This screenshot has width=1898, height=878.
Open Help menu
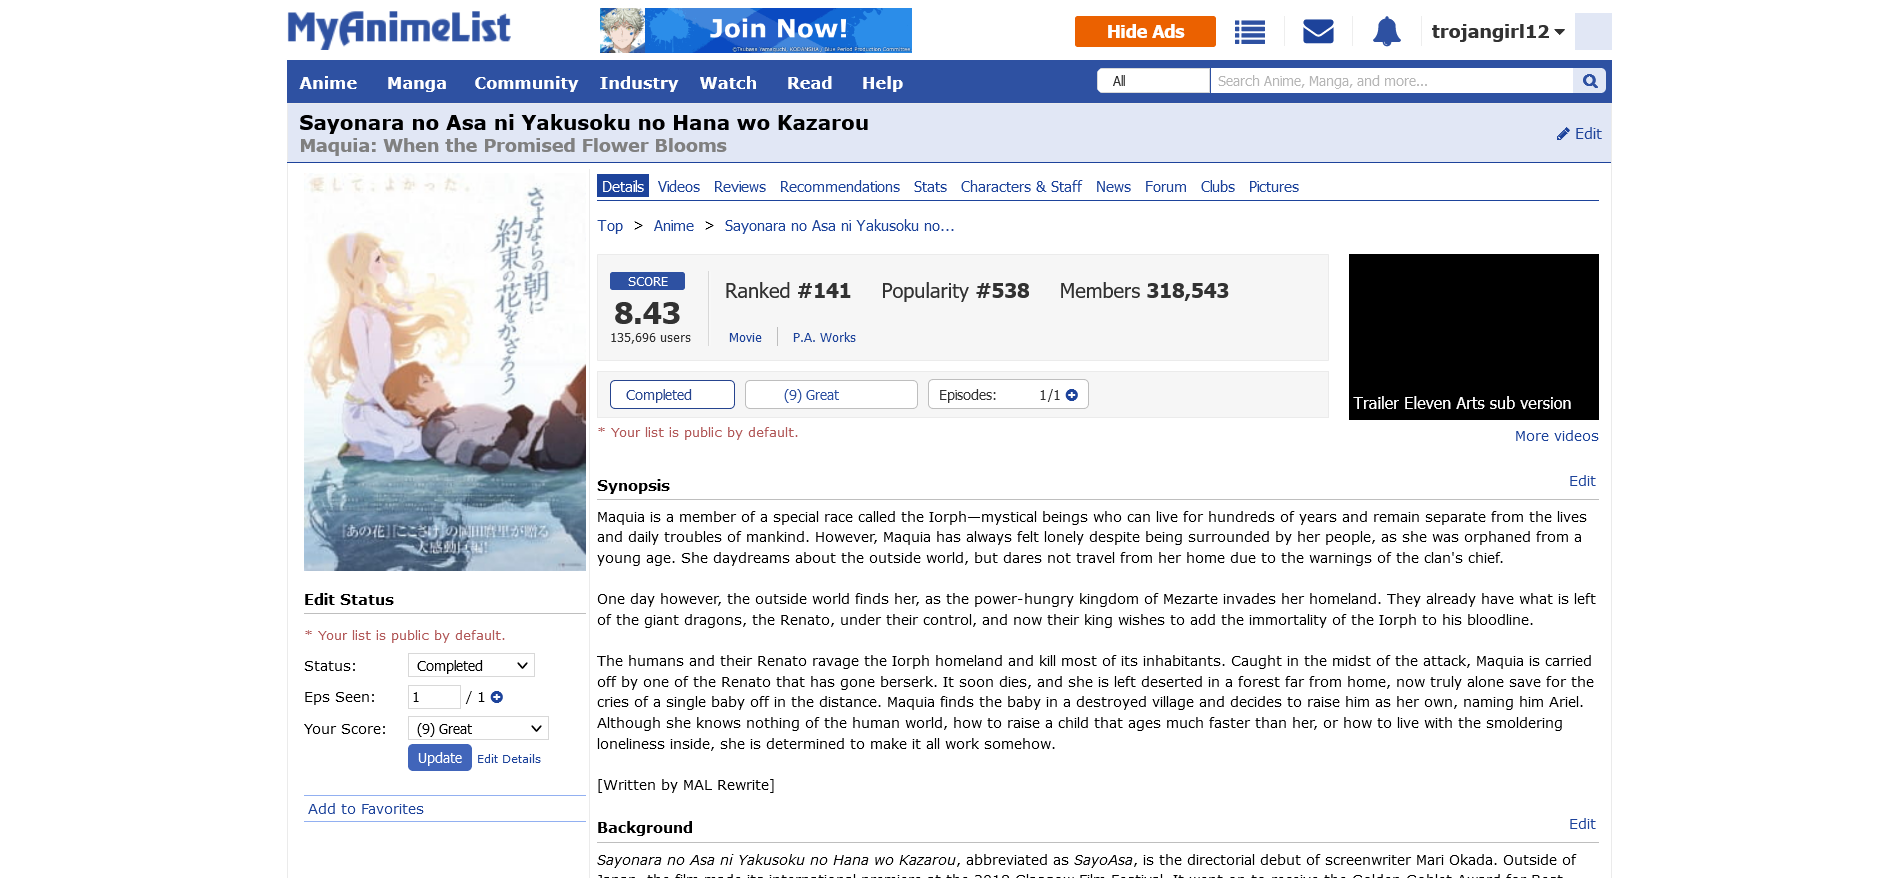click(x=882, y=83)
